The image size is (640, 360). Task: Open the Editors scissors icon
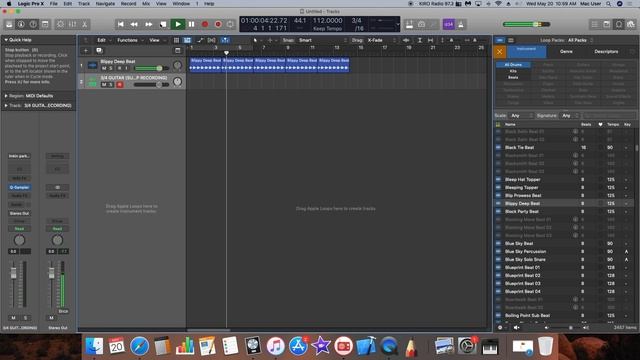(x=84, y=24)
